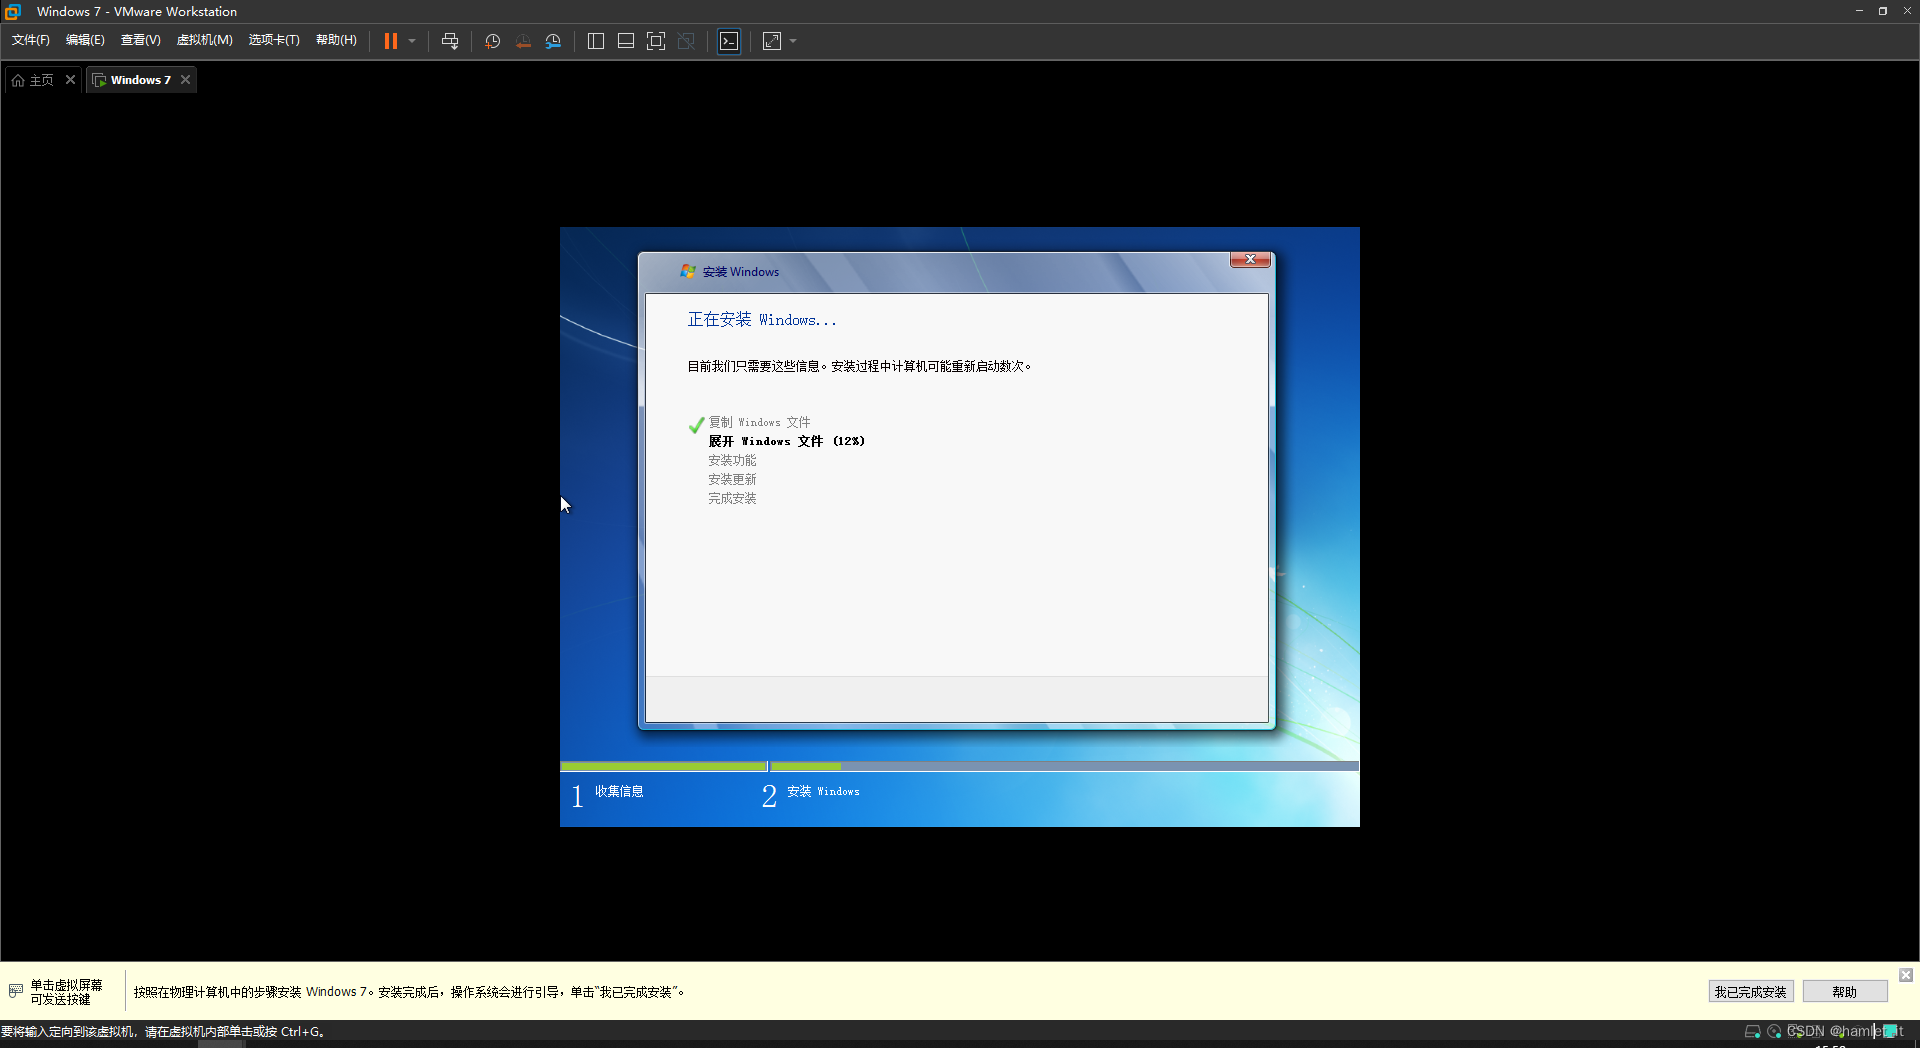Click the '完成安装' pending step
The height and width of the screenshot is (1048, 1920).
[732, 498]
